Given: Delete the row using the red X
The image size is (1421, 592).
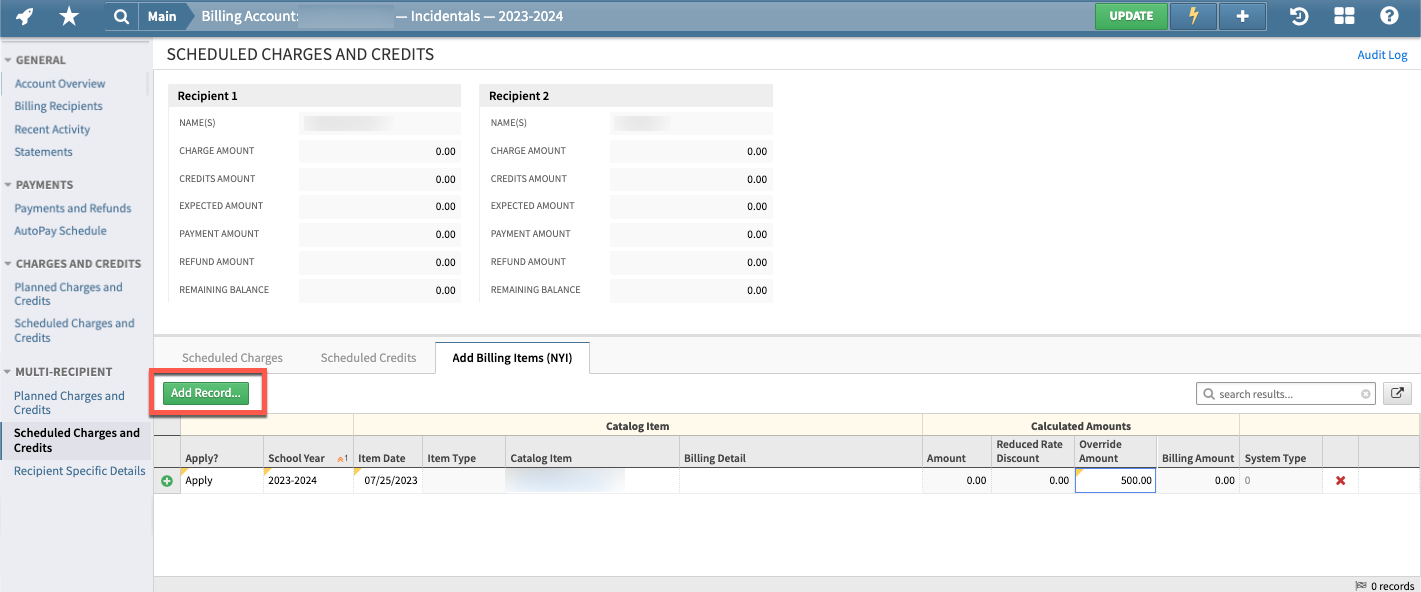Looking at the screenshot, I should click(x=1339, y=480).
